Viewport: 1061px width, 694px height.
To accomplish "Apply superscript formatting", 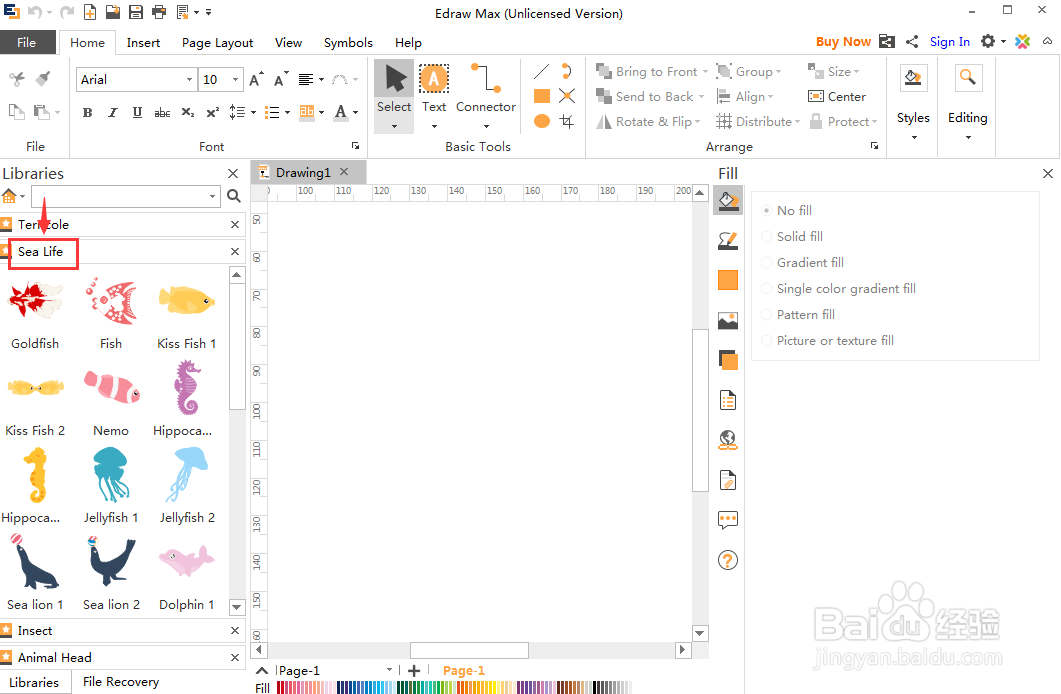I will tap(212, 112).
